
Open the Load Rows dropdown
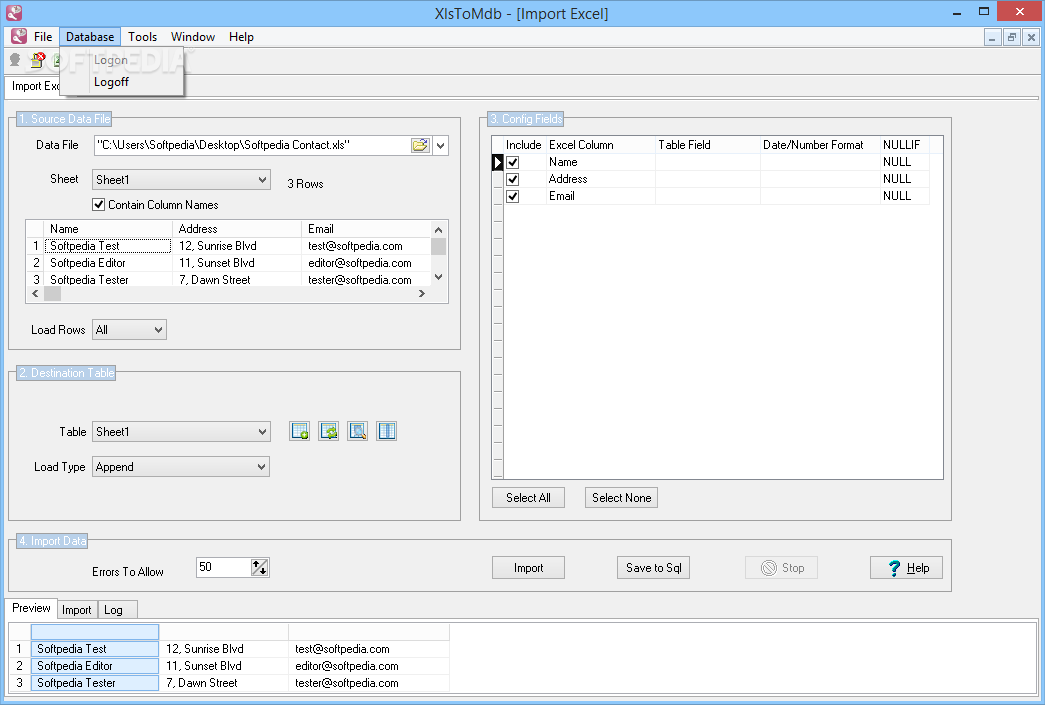pyautogui.click(x=159, y=330)
